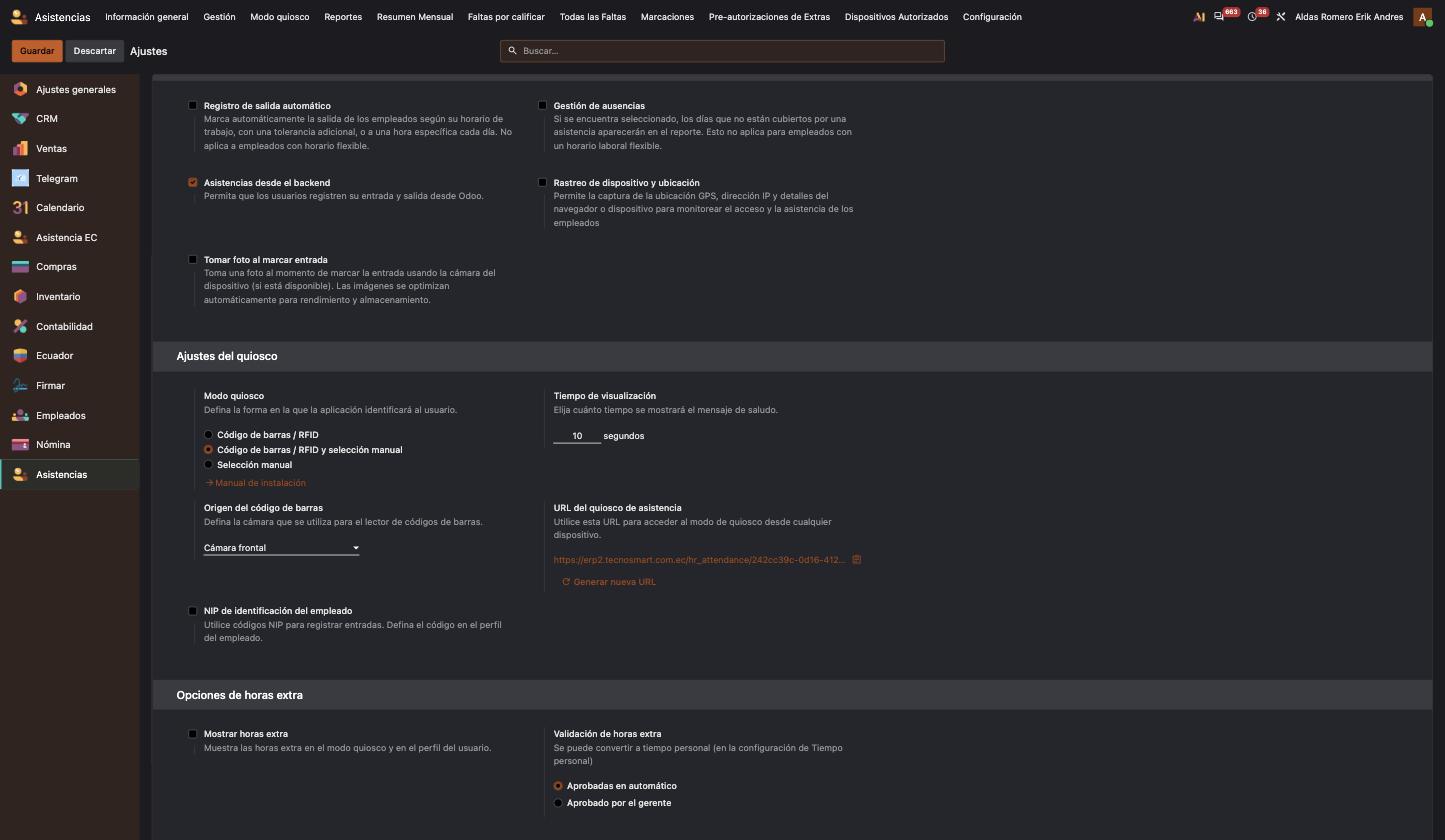The height and width of the screenshot is (840, 1445).
Task: Select Aprobado por el gerente option
Action: (x=558, y=803)
